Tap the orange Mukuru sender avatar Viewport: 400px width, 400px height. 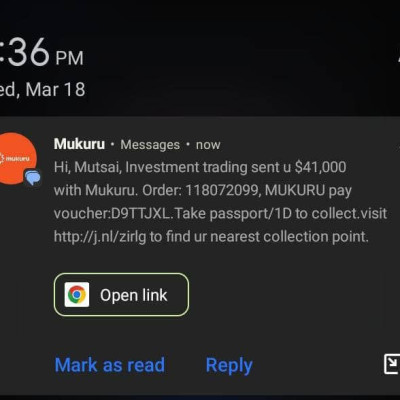pyautogui.click(x=15, y=159)
